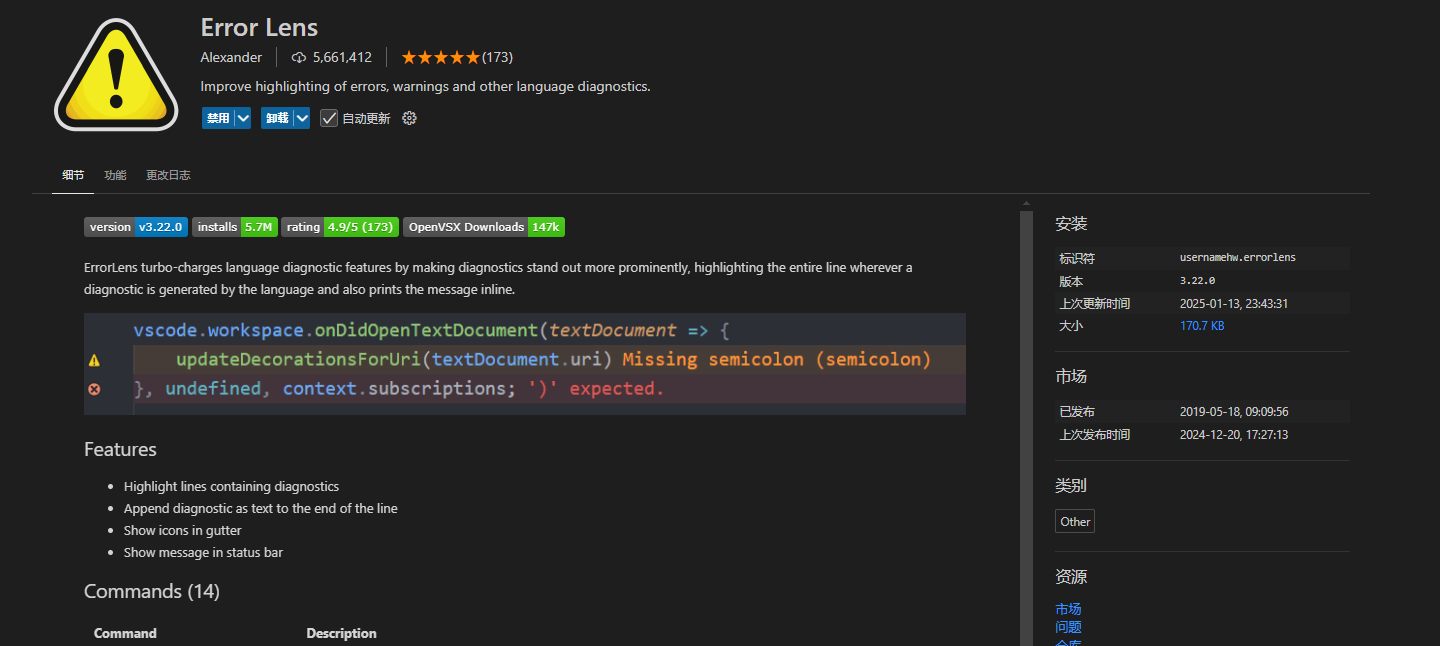Click the 卸载 button
Viewport: 1440px width, 646px height.
pyautogui.click(x=277, y=118)
